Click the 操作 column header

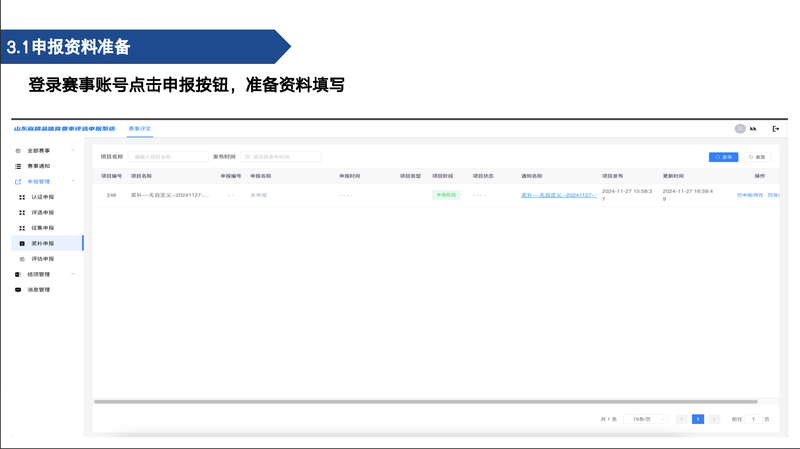click(760, 176)
